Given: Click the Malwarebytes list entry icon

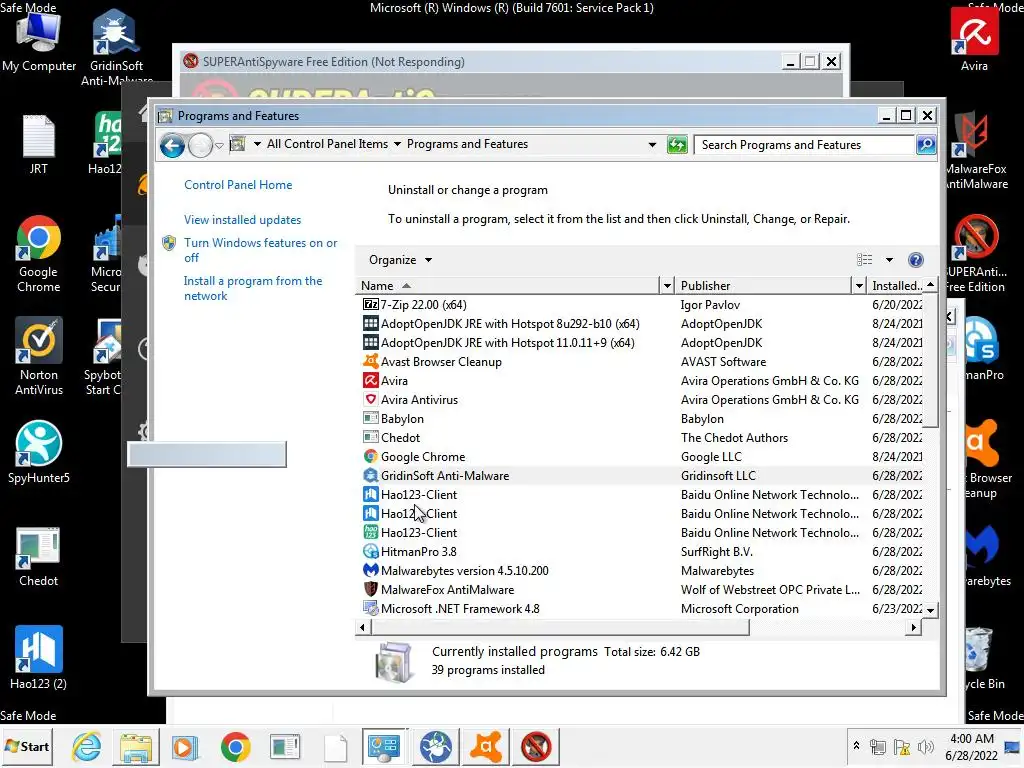Looking at the screenshot, I should [x=370, y=570].
